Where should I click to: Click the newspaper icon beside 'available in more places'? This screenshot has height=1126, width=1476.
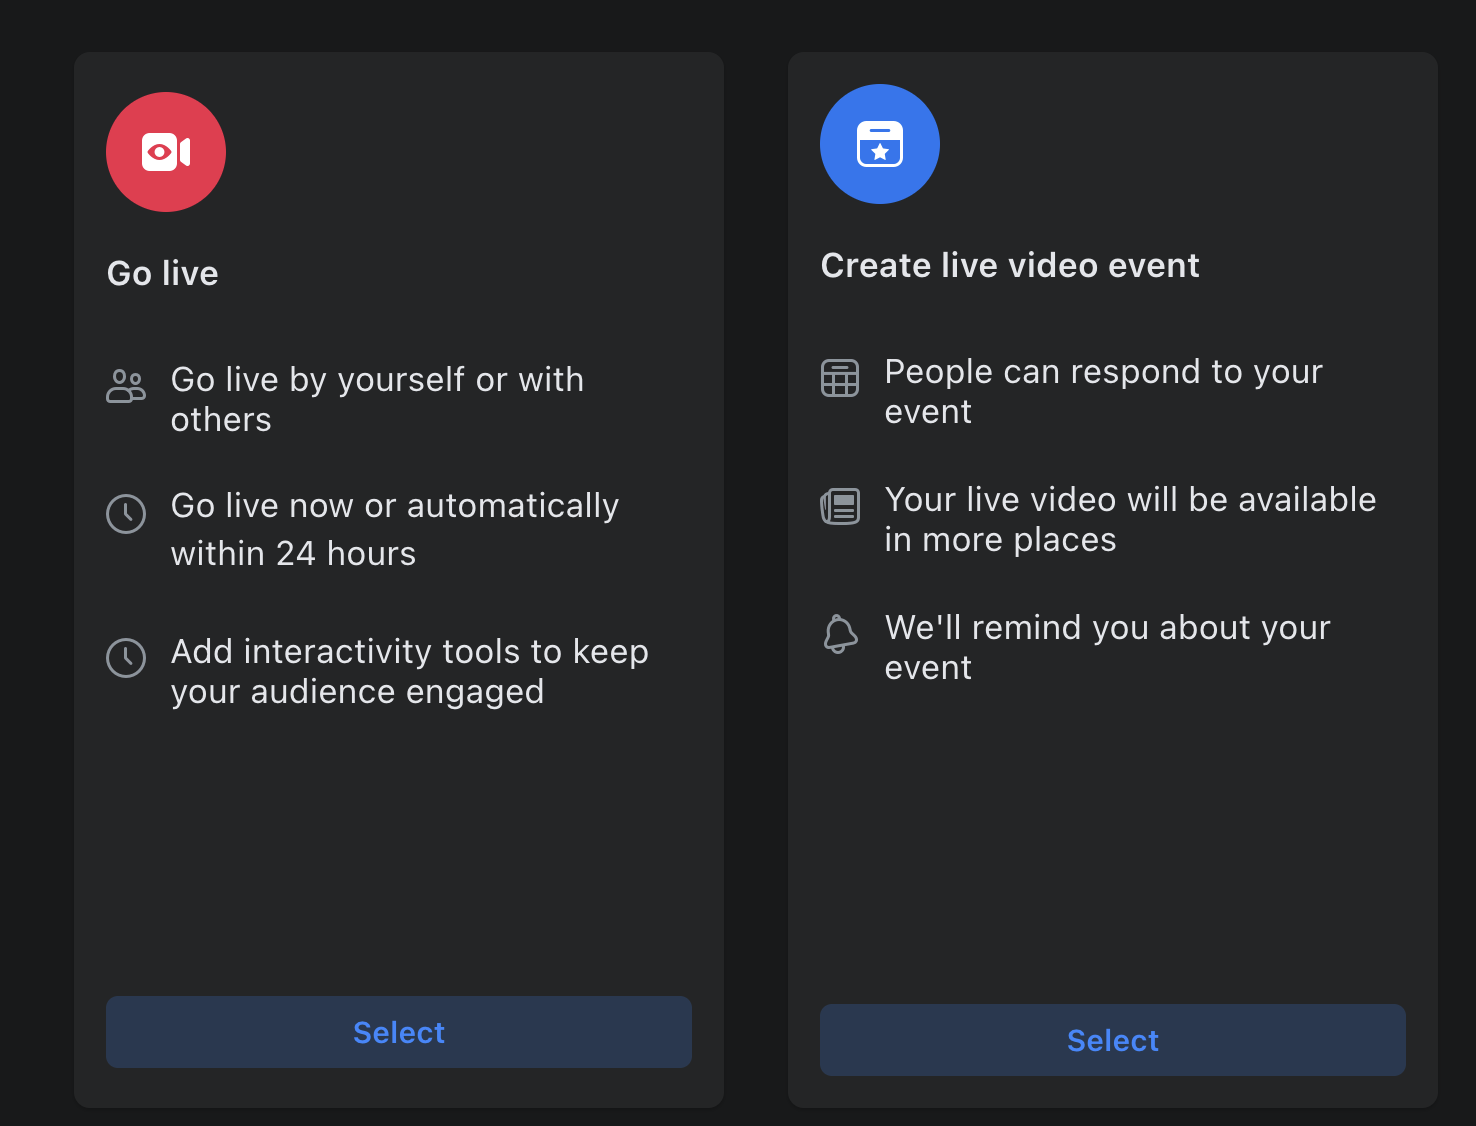pyautogui.click(x=840, y=506)
